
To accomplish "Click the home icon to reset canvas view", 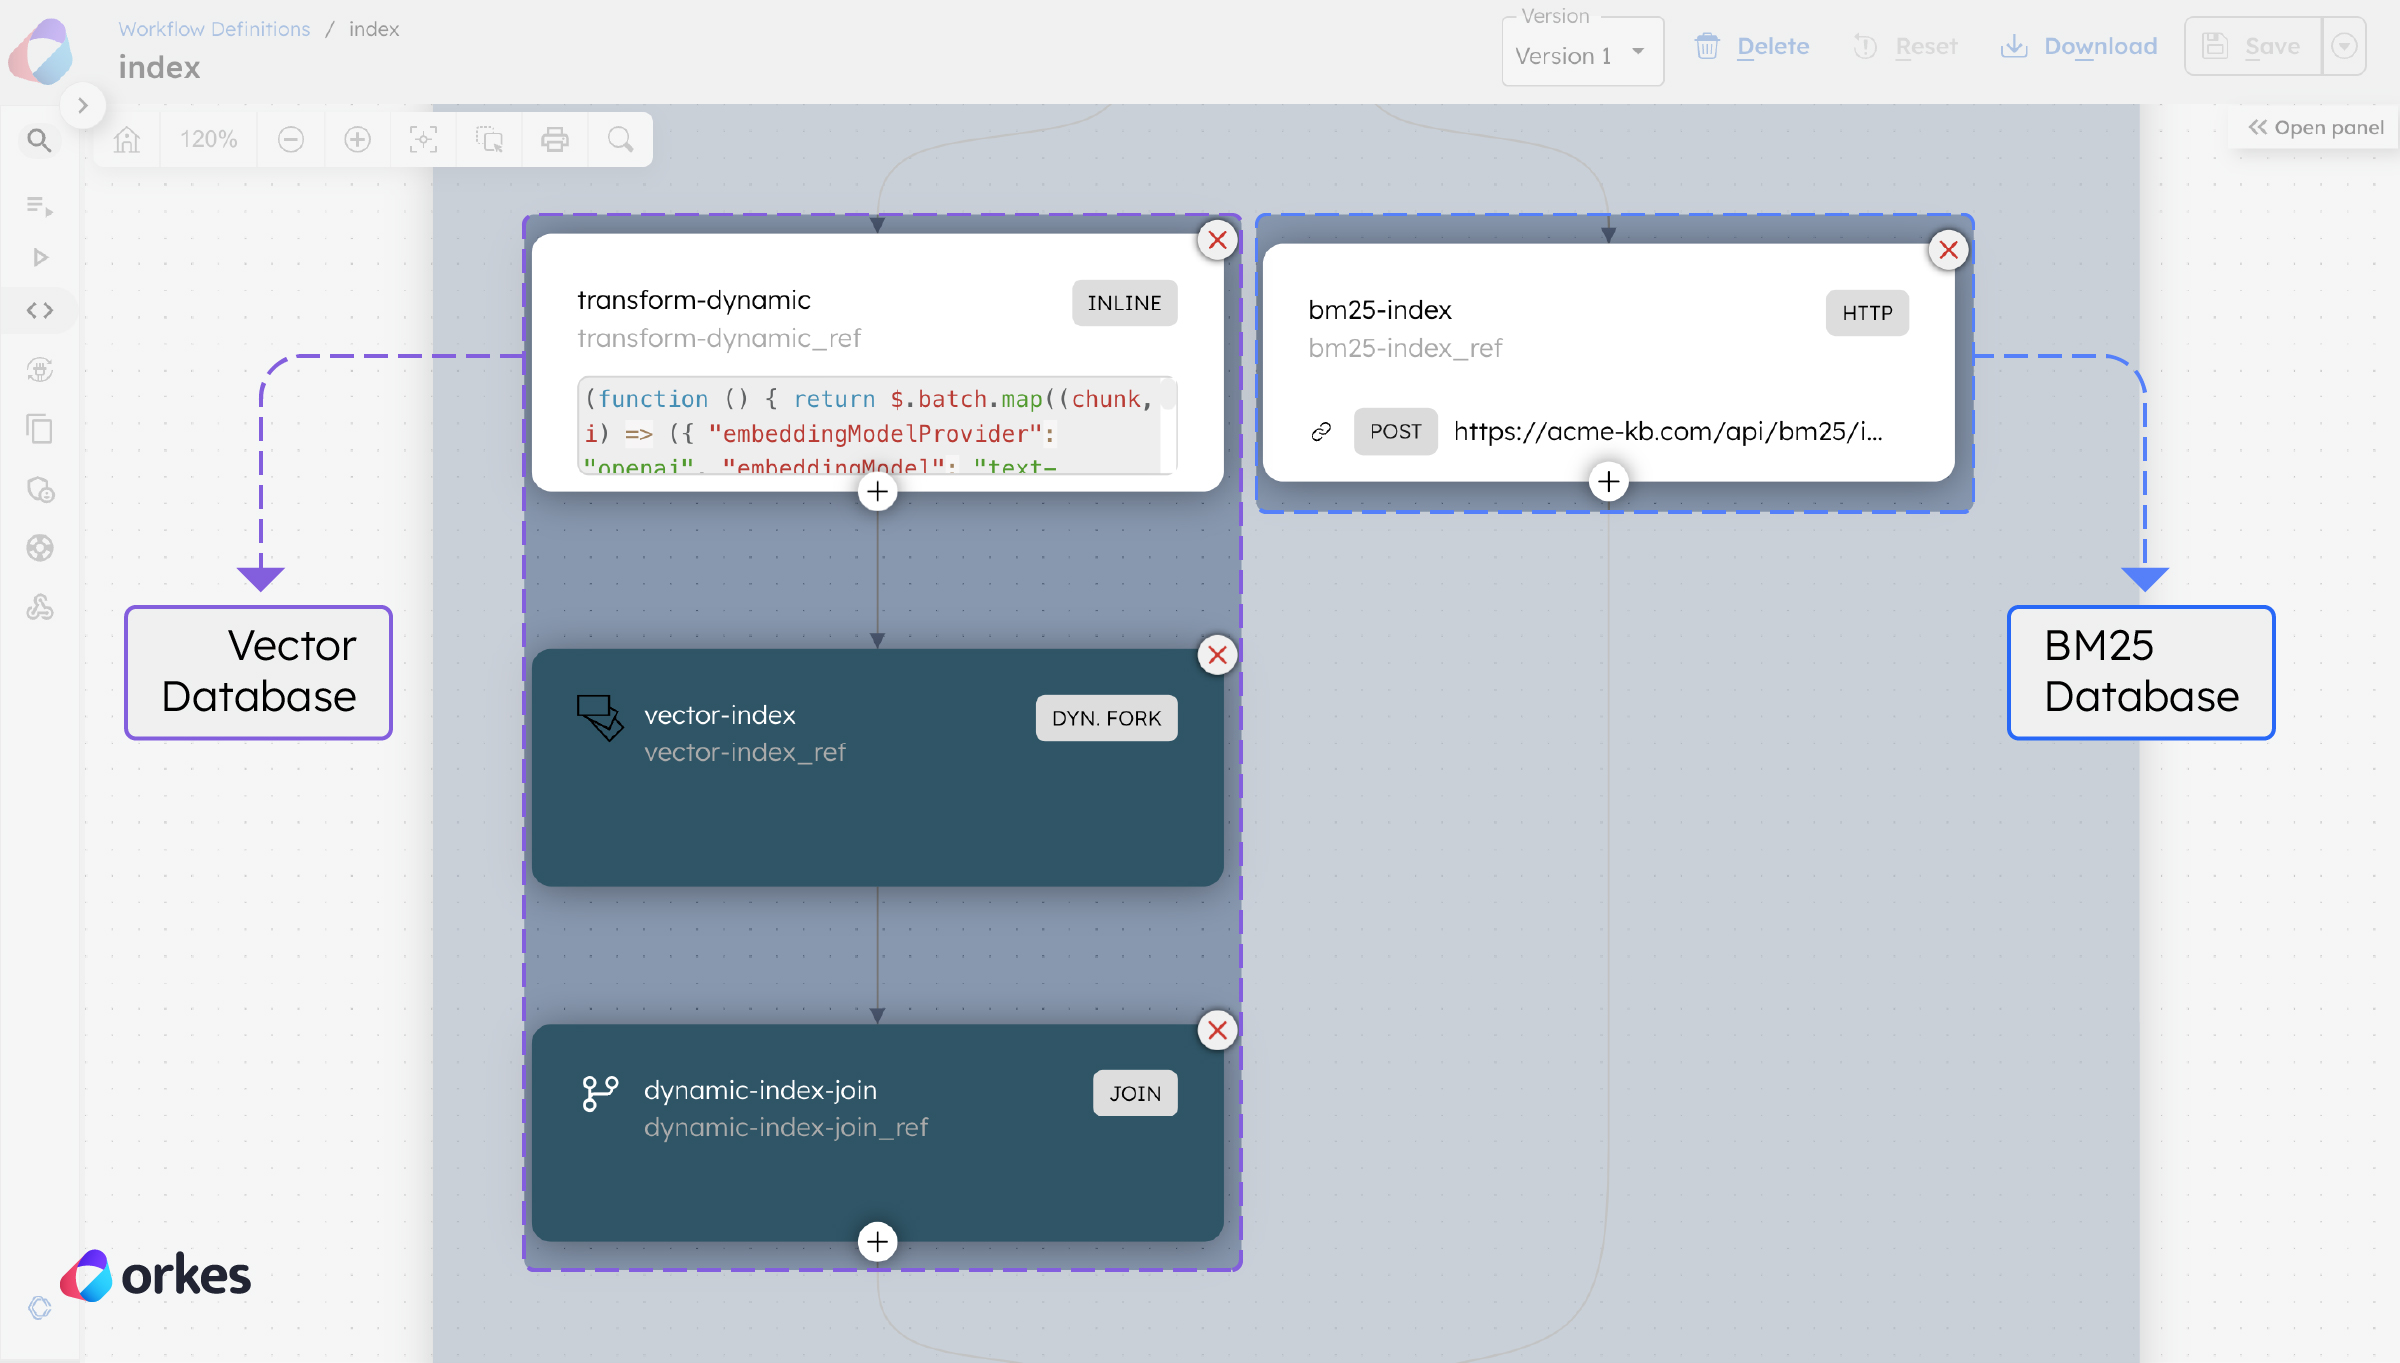I will [x=126, y=139].
